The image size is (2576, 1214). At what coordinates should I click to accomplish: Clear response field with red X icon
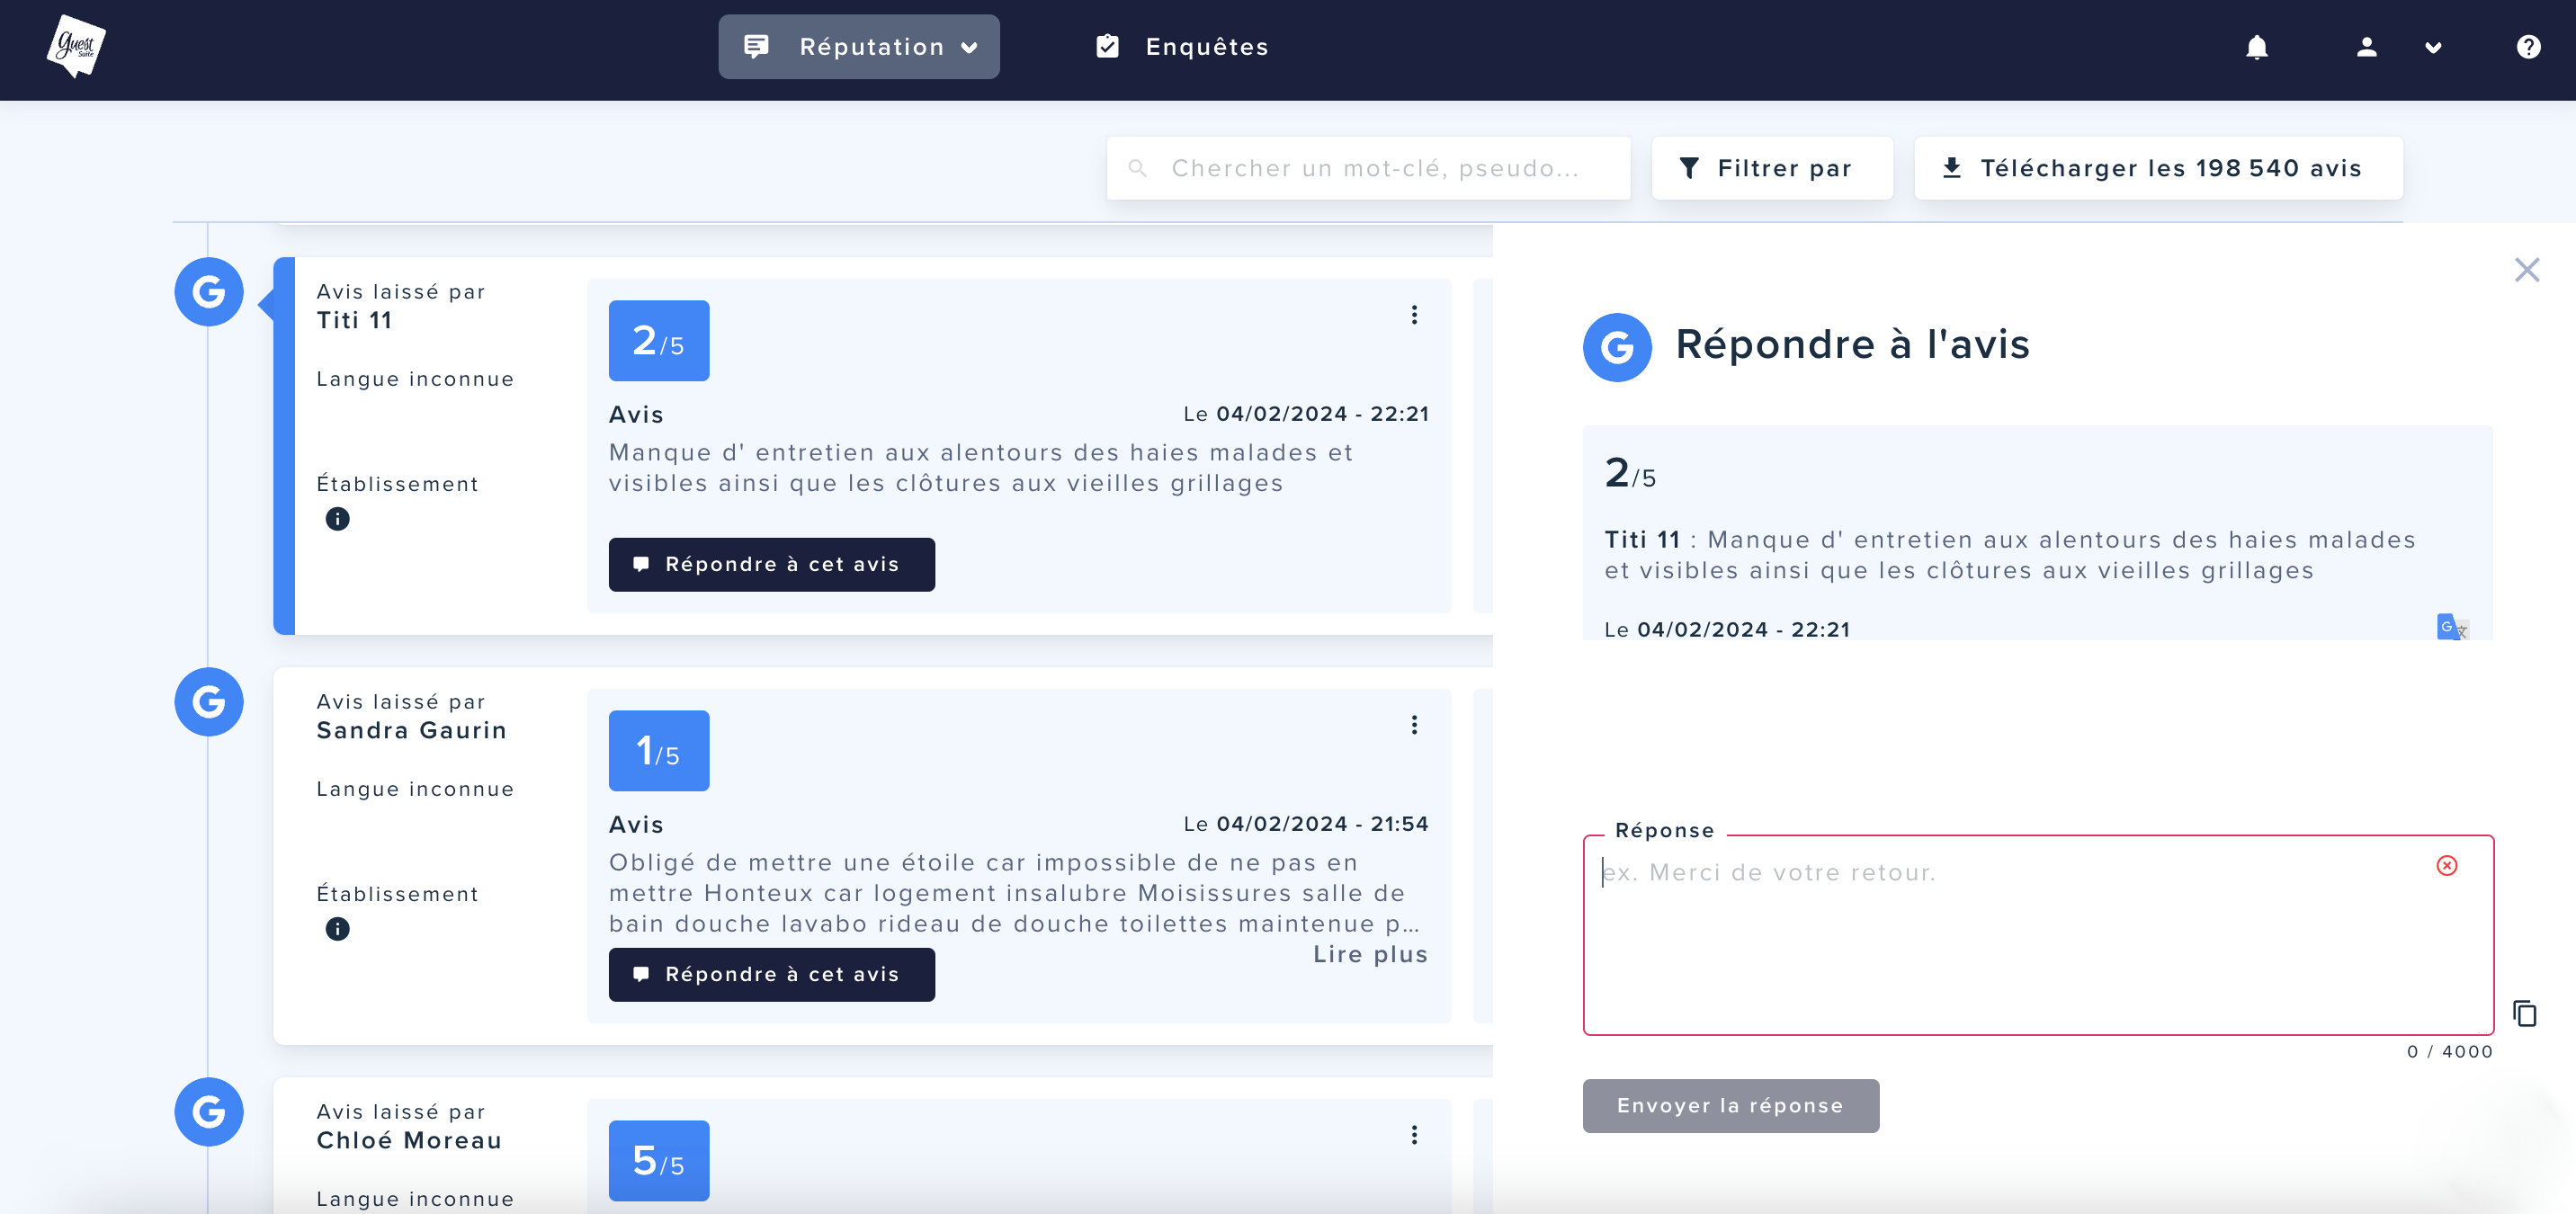tap(2446, 865)
